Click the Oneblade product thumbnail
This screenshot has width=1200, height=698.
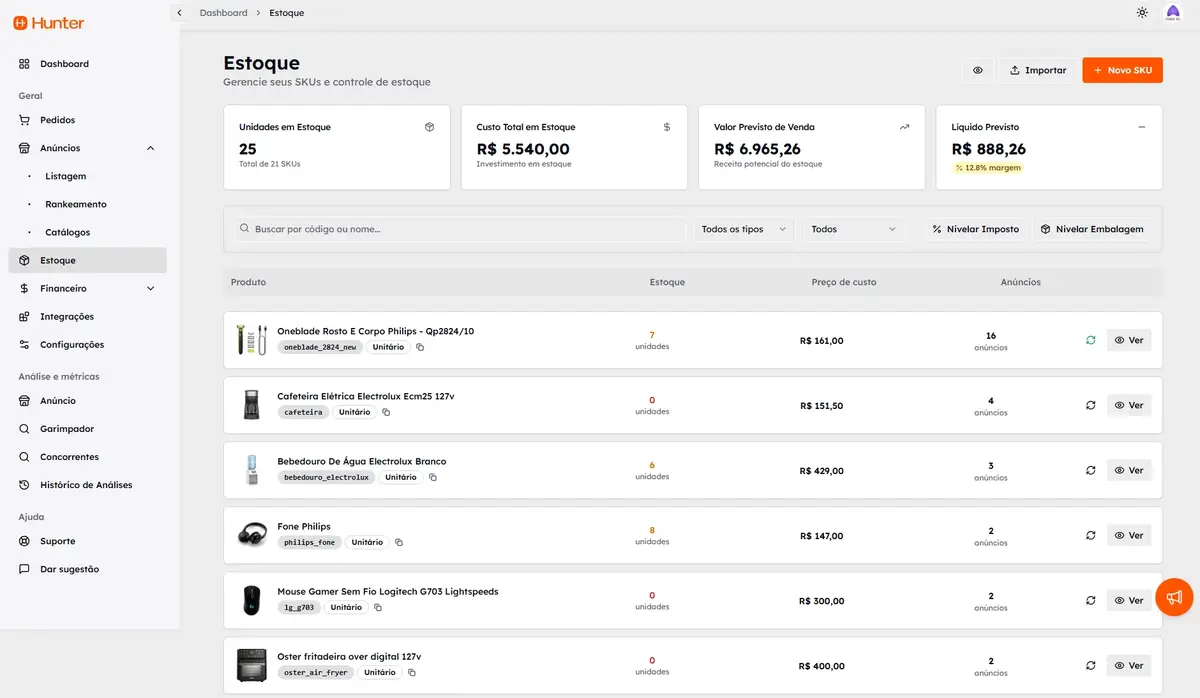point(251,340)
